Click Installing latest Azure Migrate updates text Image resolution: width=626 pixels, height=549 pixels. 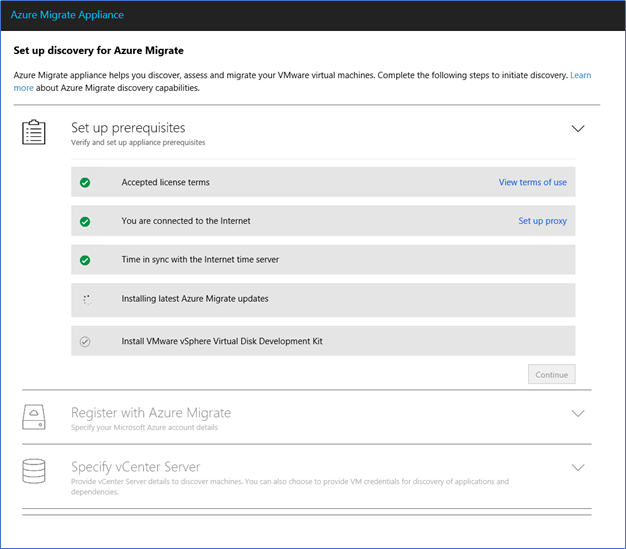tap(195, 299)
